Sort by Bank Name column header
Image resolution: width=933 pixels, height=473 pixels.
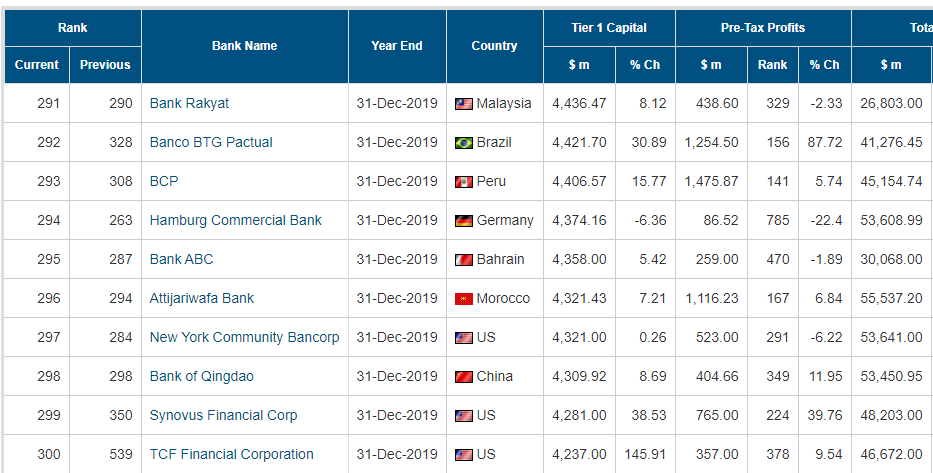245,46
